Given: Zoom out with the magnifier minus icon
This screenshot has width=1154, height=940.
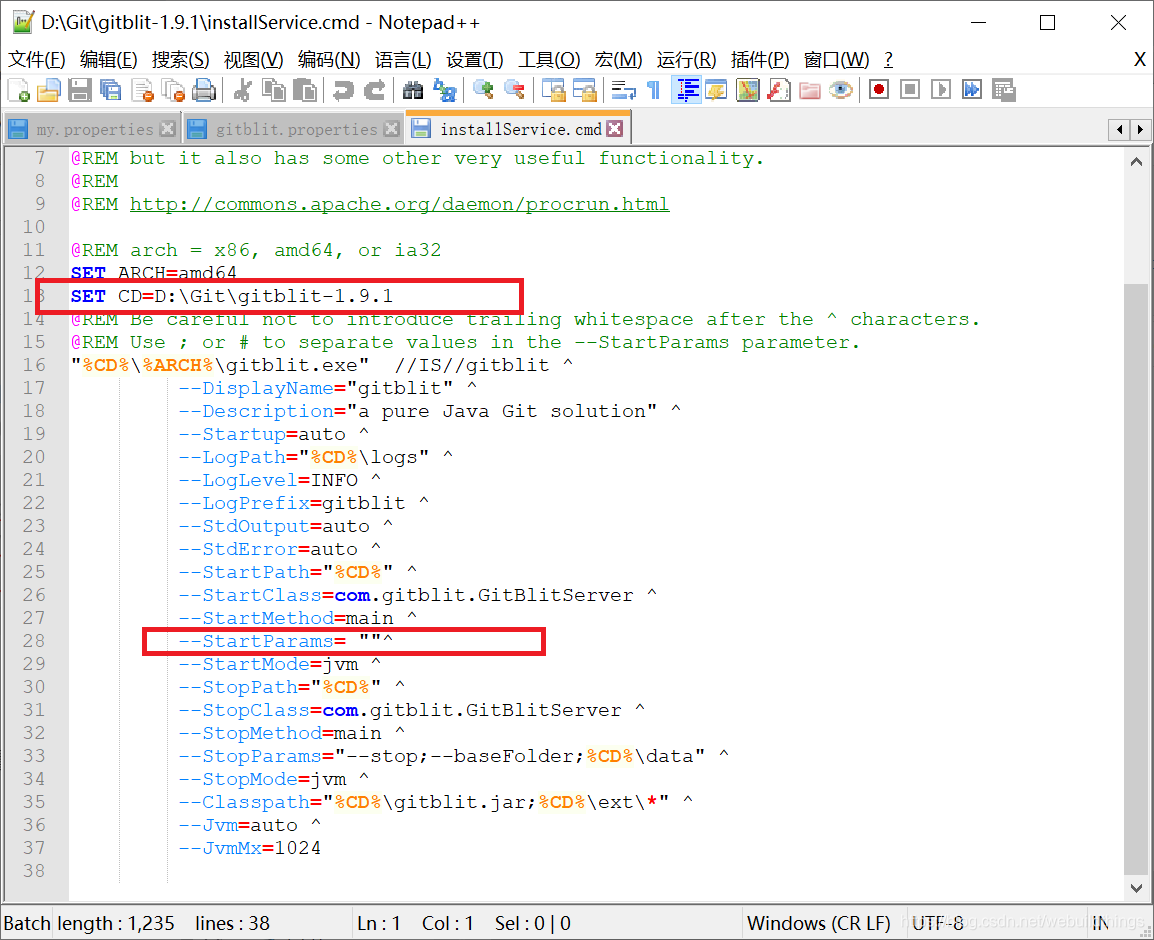Looking at the screenshot, I should (514, 90).
